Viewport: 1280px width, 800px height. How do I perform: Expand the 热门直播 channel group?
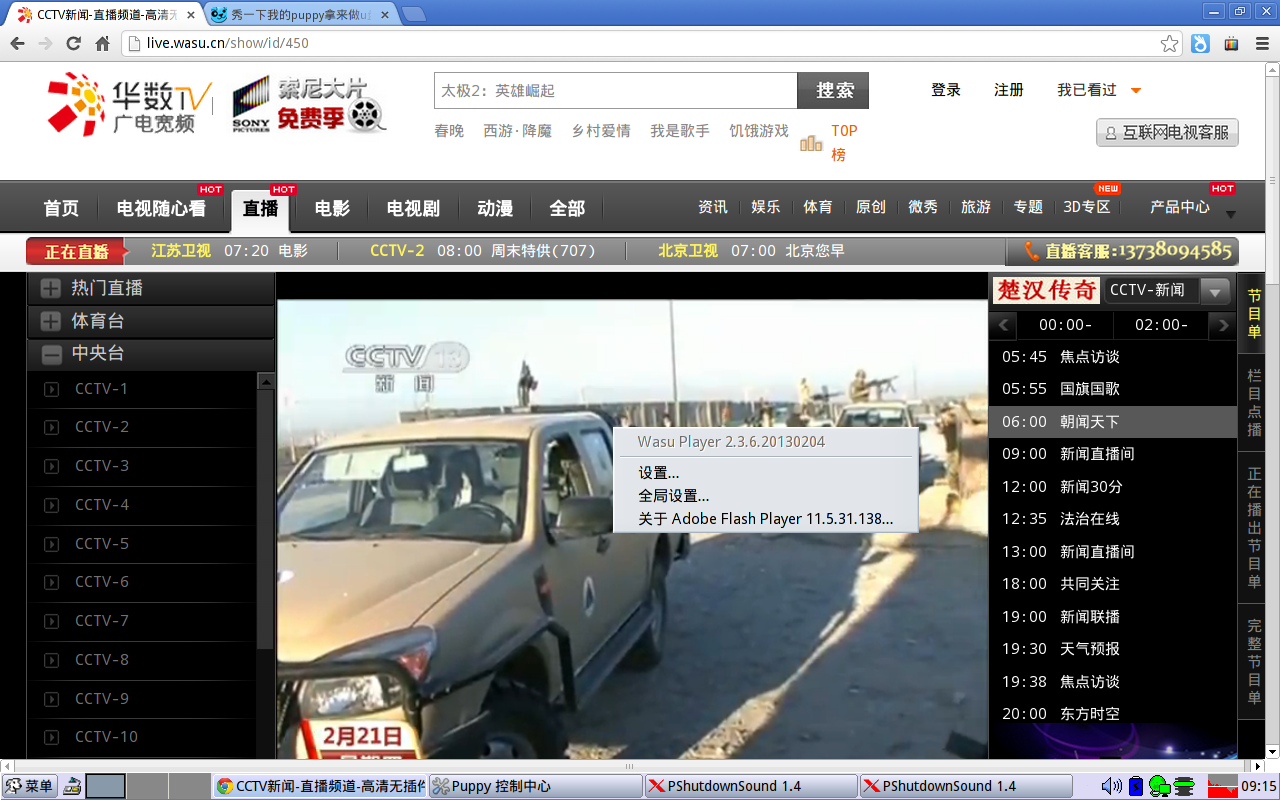[x=50, y=289]
